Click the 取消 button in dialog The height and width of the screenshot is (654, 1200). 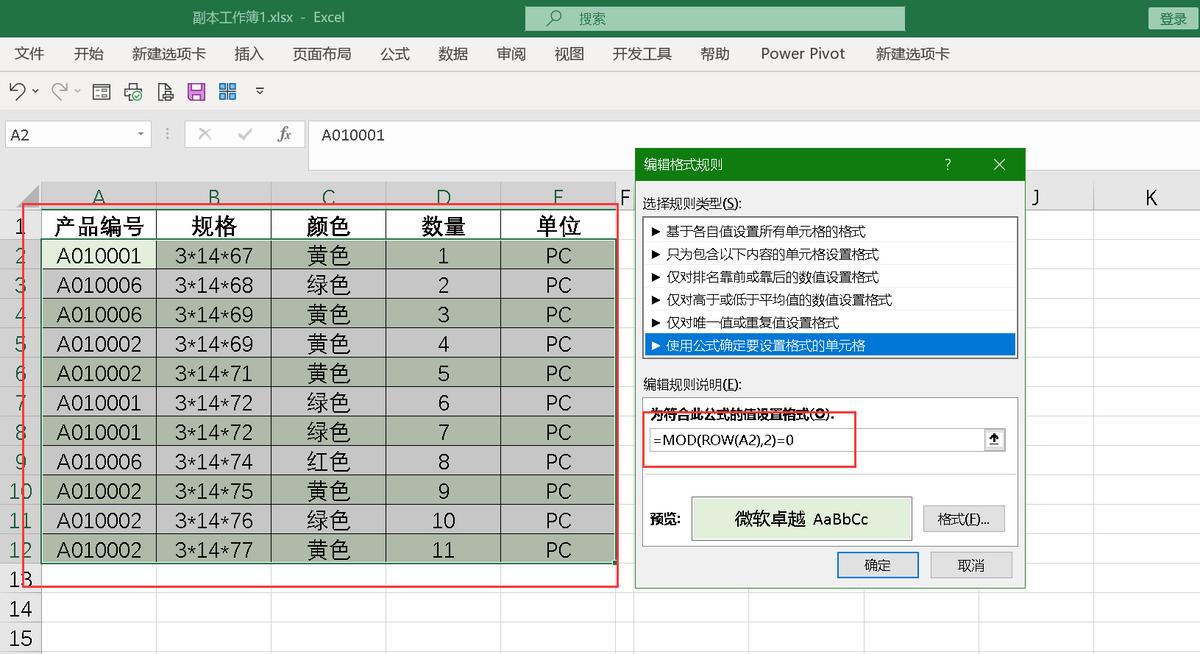971,565
